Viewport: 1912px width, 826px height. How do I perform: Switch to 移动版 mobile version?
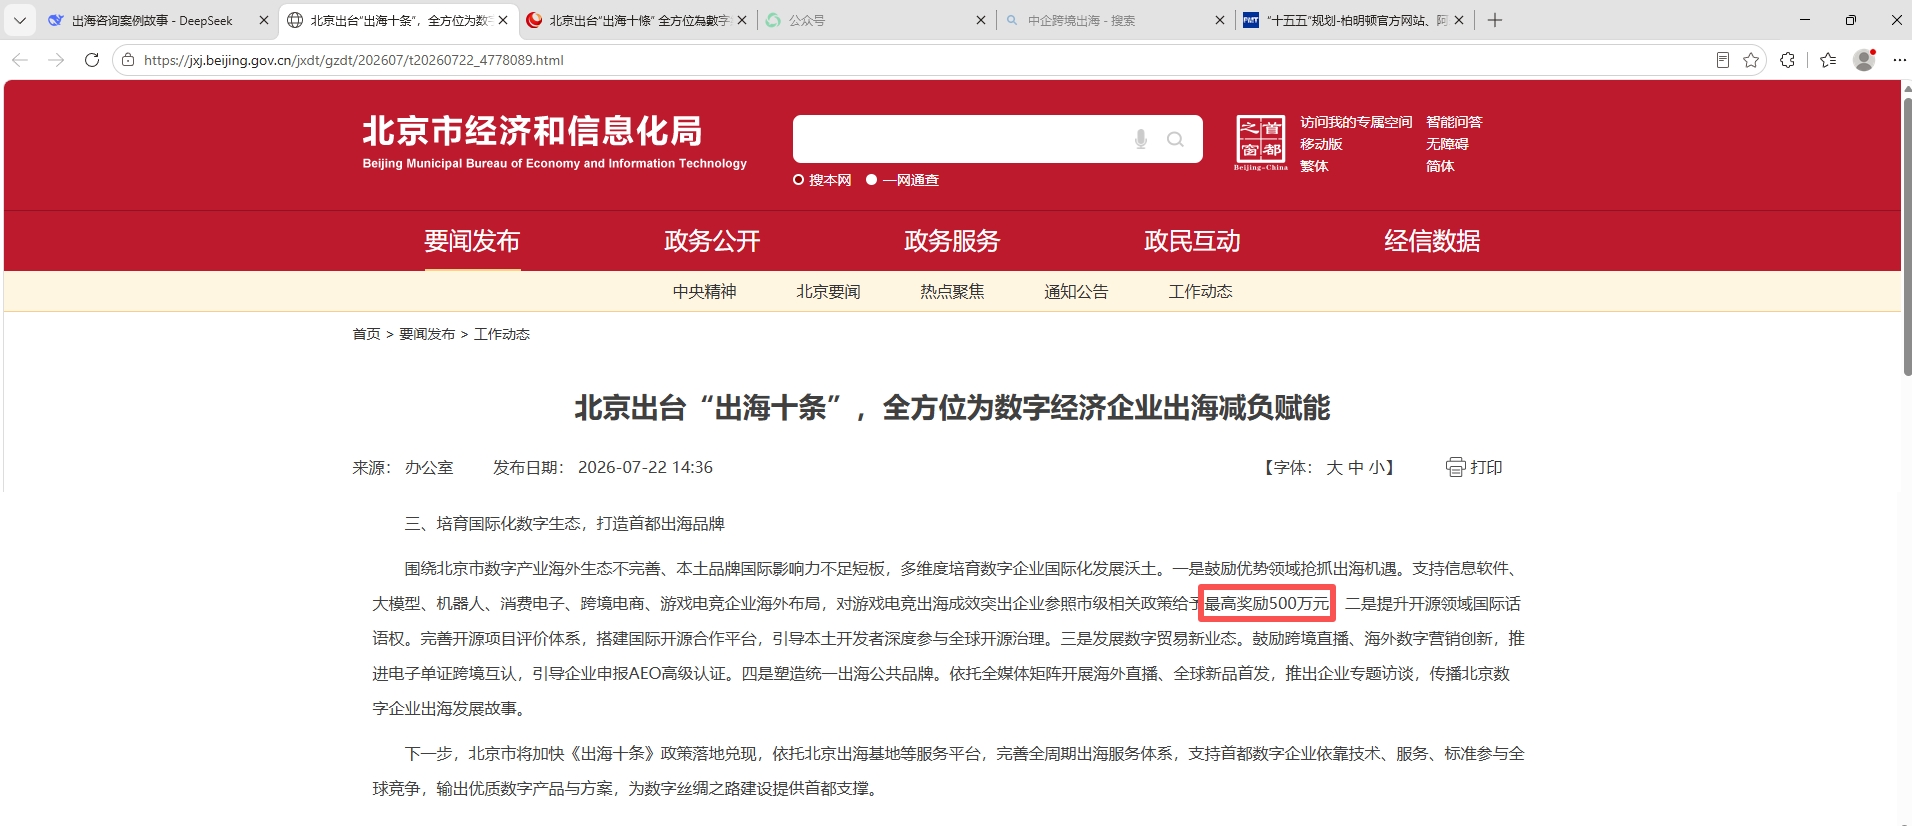[1321, 144]
